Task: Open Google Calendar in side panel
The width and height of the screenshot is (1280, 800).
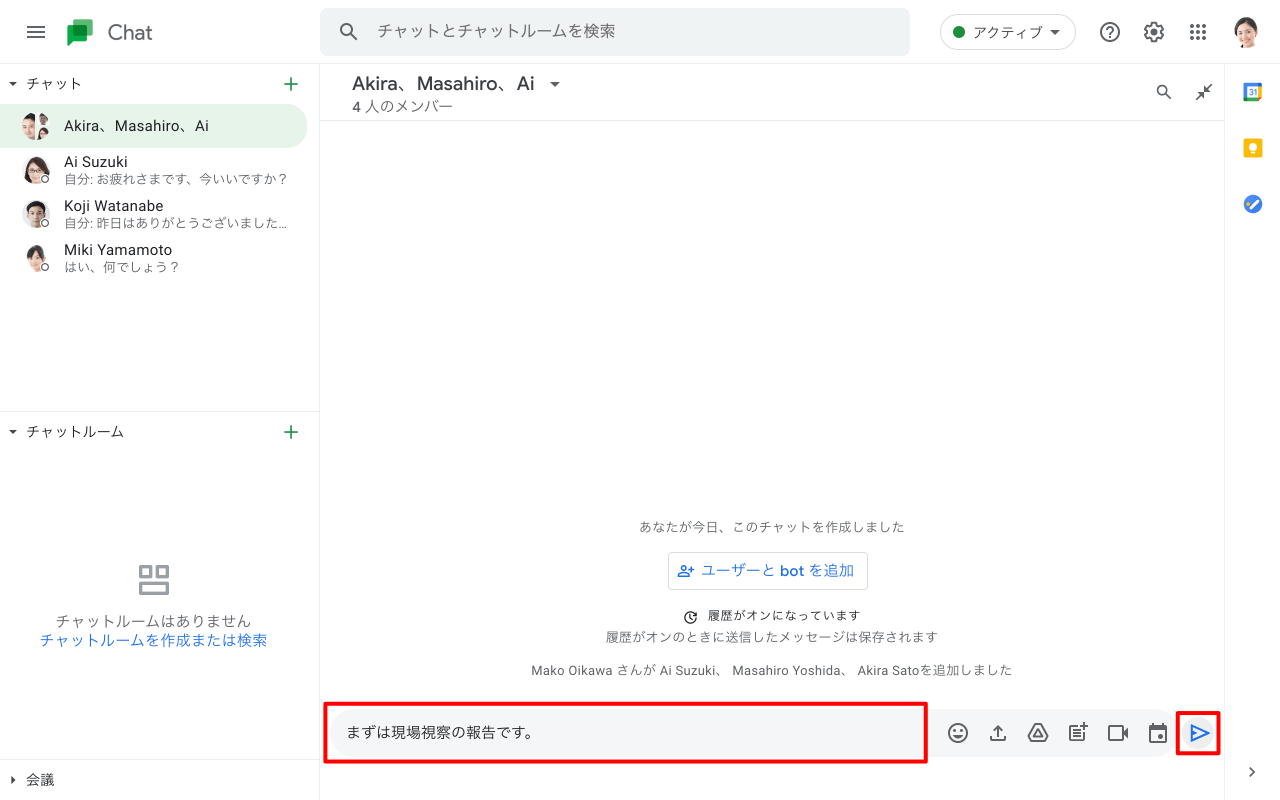Action: click(x=1252, y=92)
